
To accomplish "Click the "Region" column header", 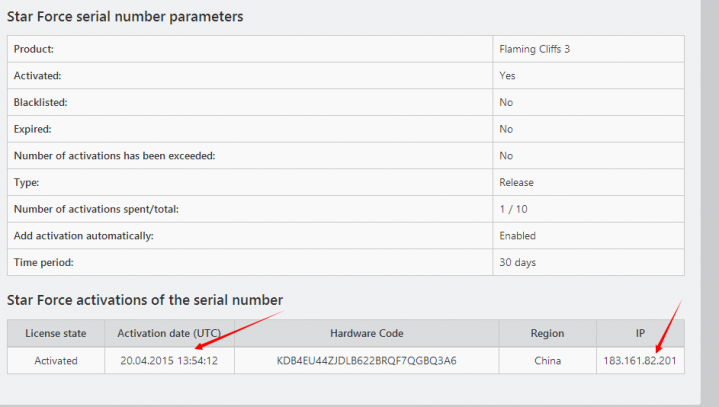I will (547, 333).
